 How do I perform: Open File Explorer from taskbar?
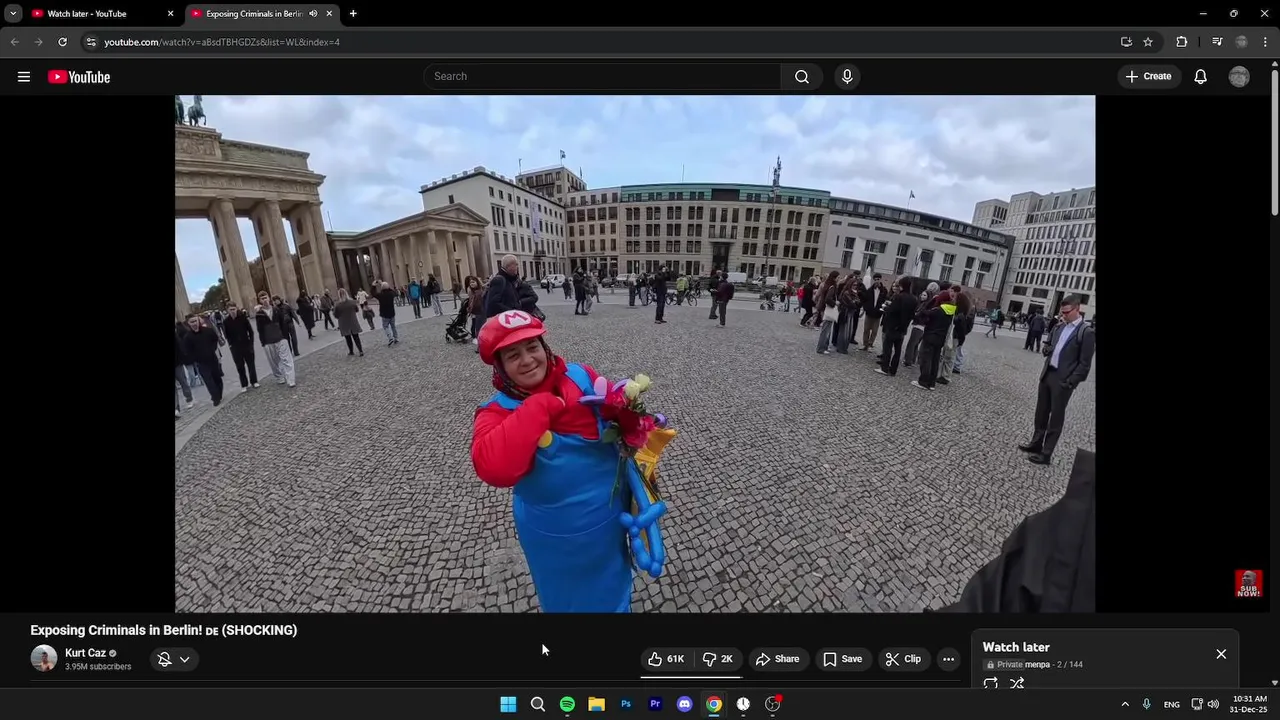(x=596, y=704)
